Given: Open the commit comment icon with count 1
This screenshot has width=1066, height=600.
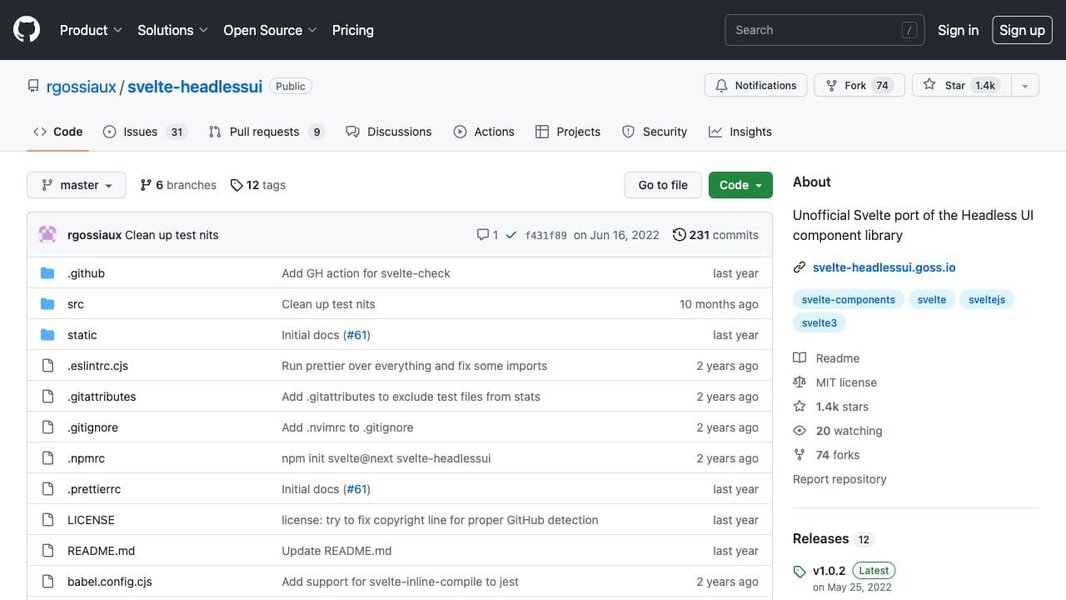Looking at the screenshot, I should coord(487,234).
